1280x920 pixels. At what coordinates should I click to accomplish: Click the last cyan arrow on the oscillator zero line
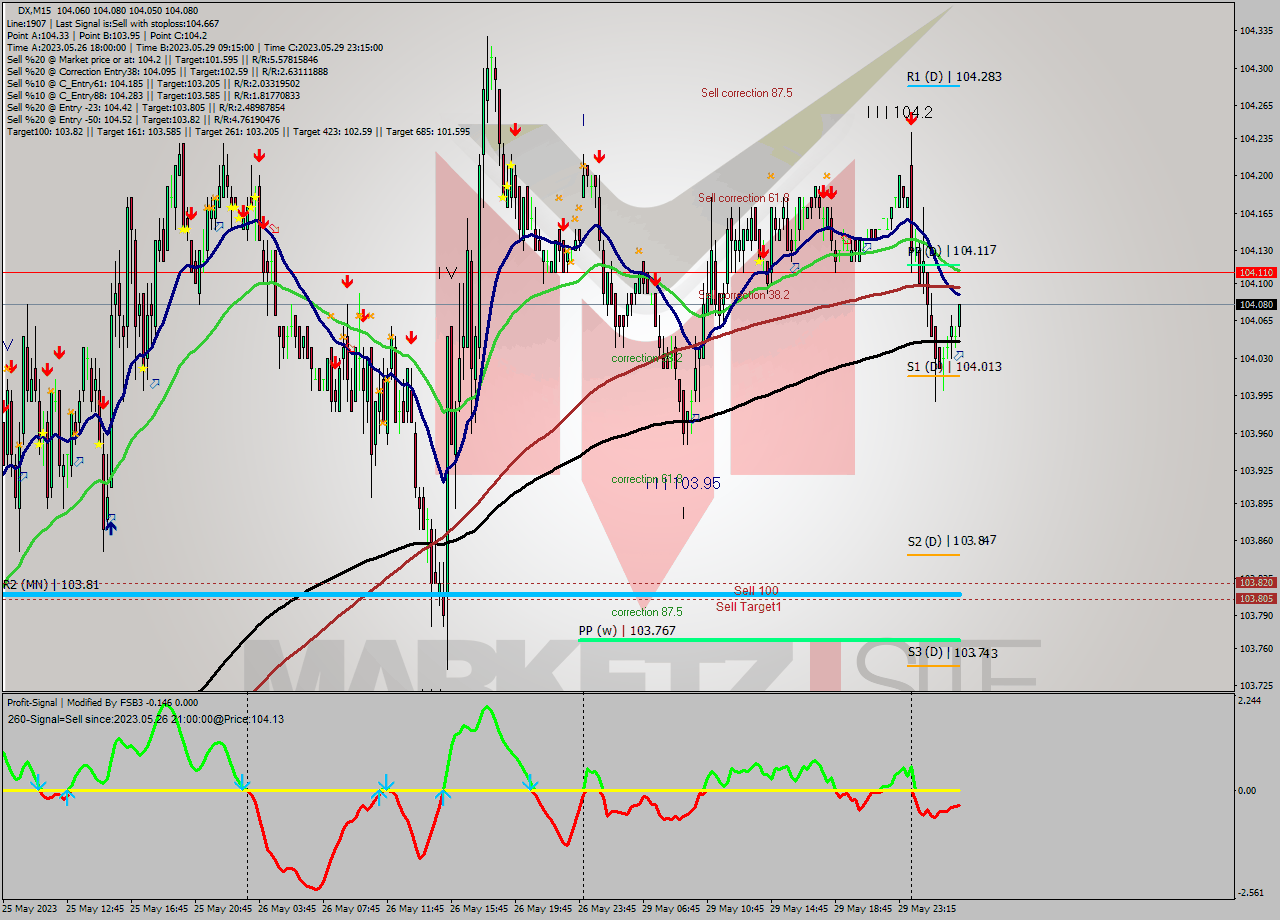click(x=531, y=783)
